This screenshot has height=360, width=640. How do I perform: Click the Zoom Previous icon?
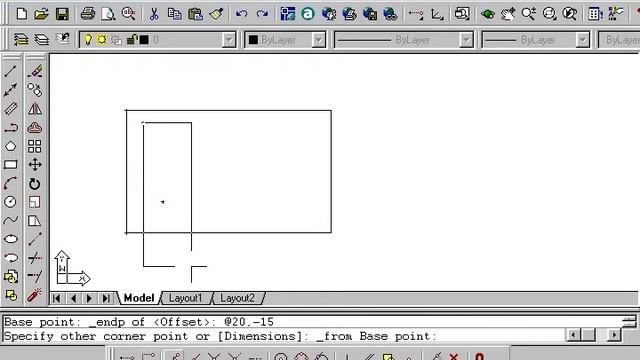point(570,14)
